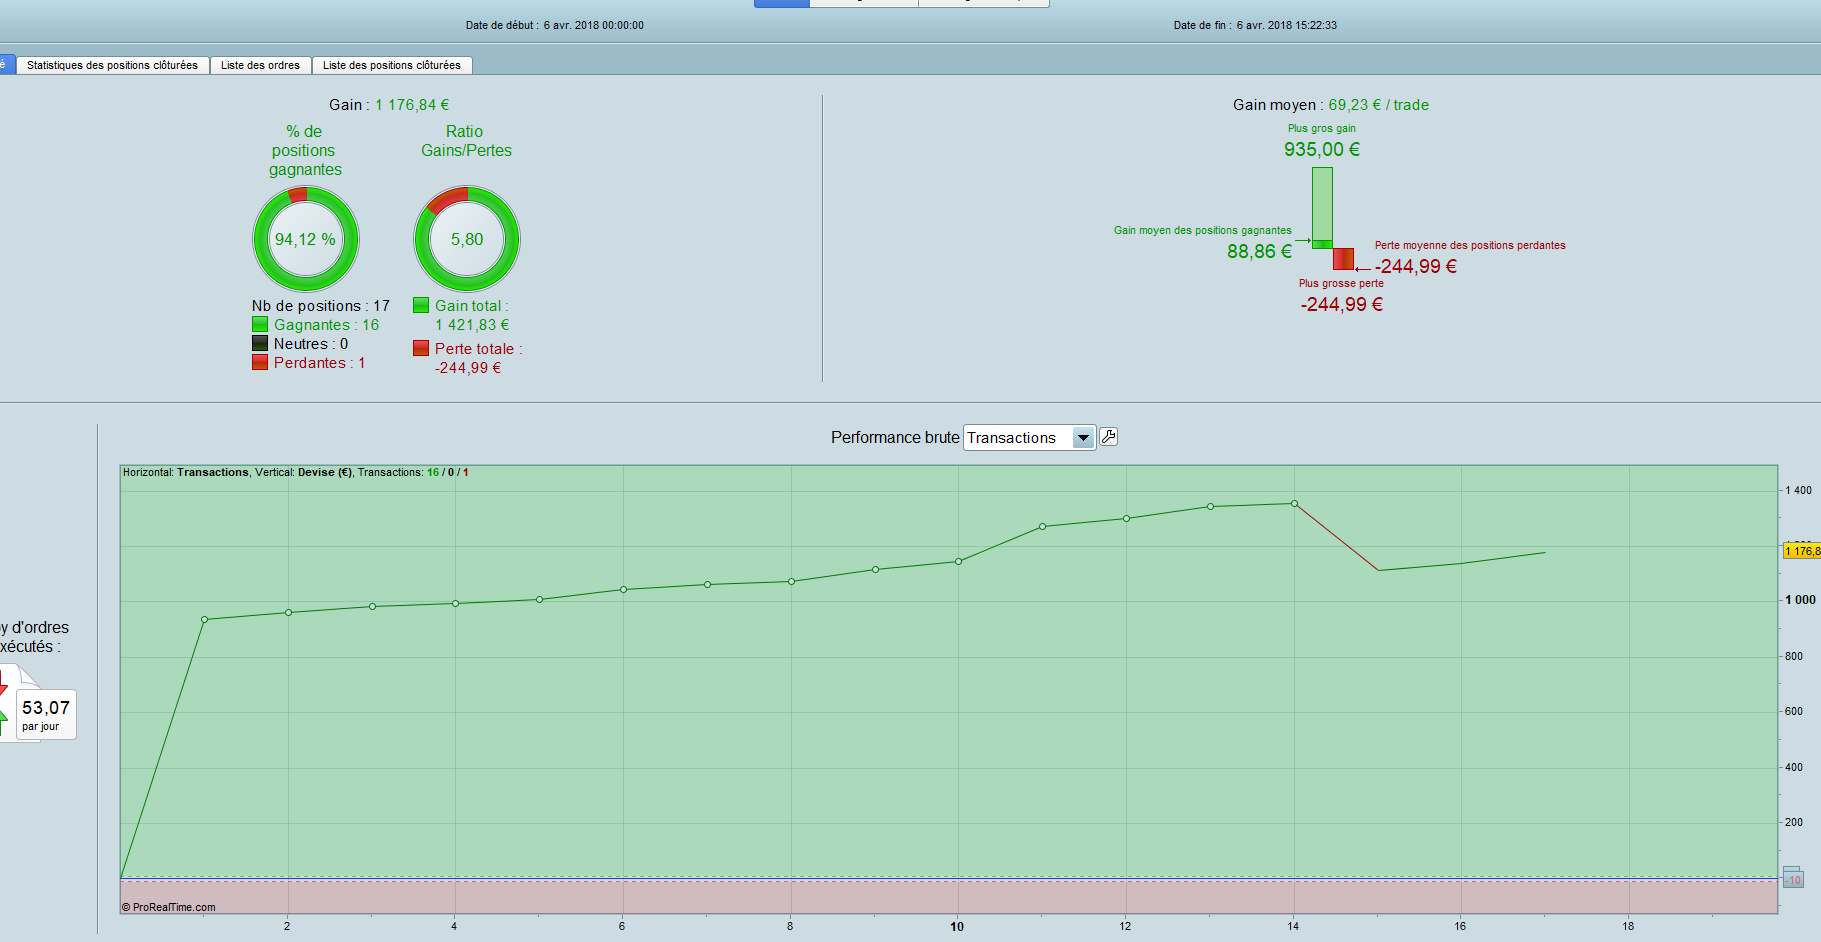Screen dimensions: 1821x942
Task: Click the 'Gagnantes : 16' label
Action: tap(326, 325)
